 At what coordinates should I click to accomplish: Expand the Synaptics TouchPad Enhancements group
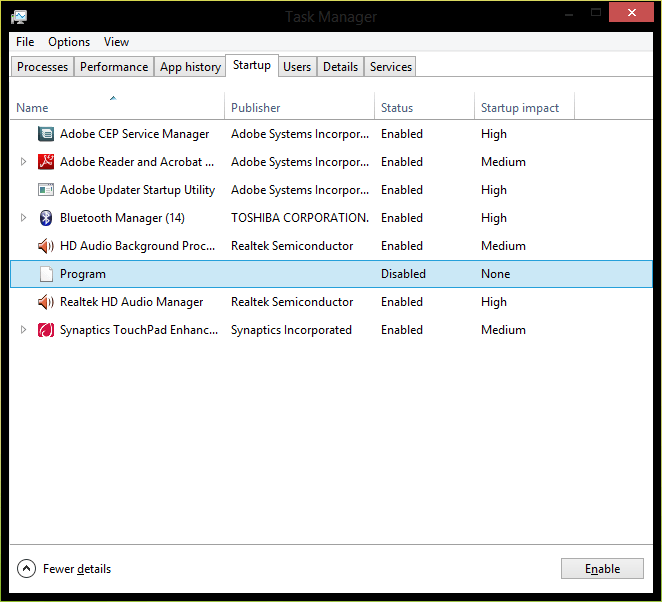24,330
